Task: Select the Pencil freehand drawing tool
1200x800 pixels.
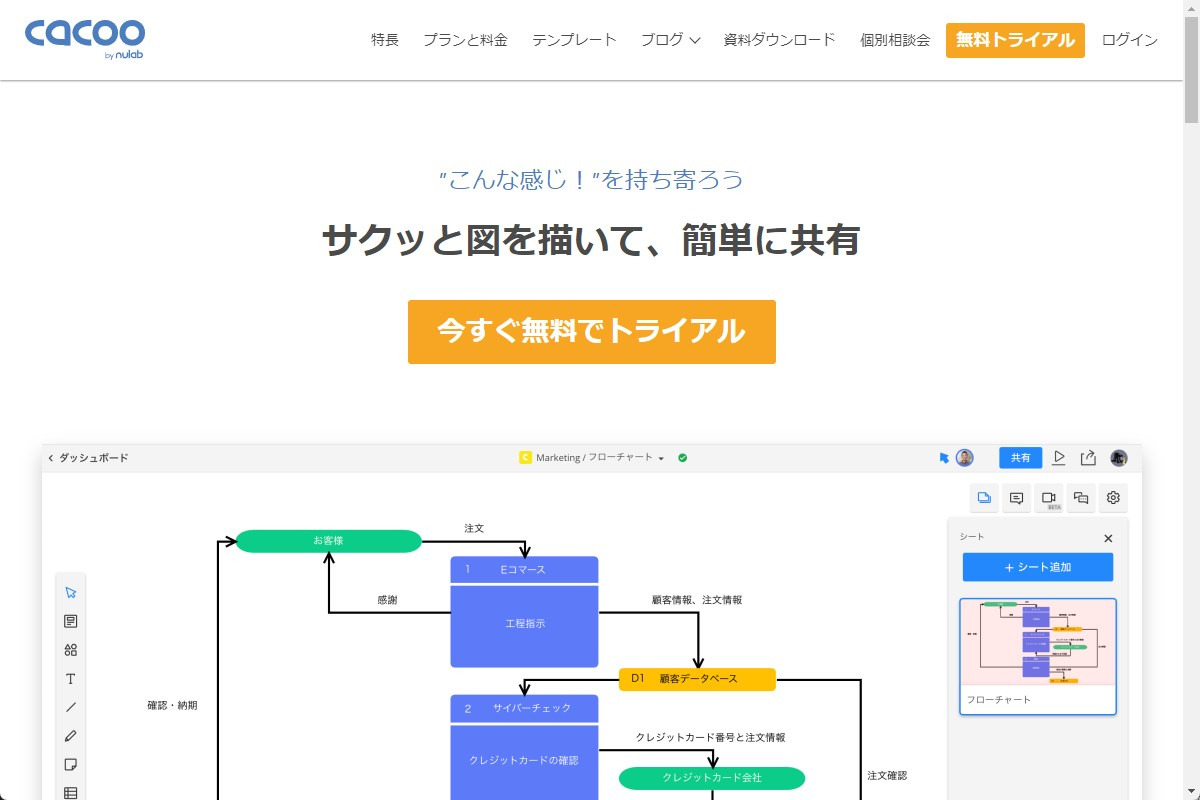Action: (x=71, y=736)
